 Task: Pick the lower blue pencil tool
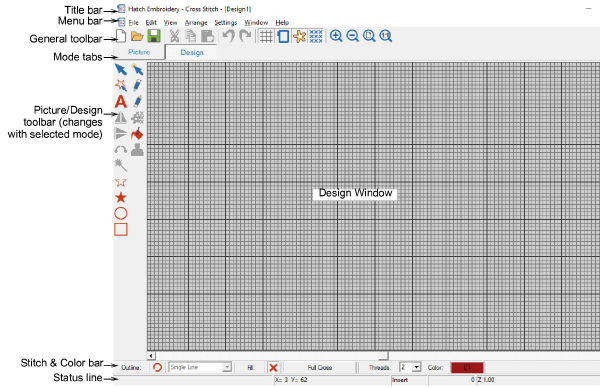pos(137,101)
